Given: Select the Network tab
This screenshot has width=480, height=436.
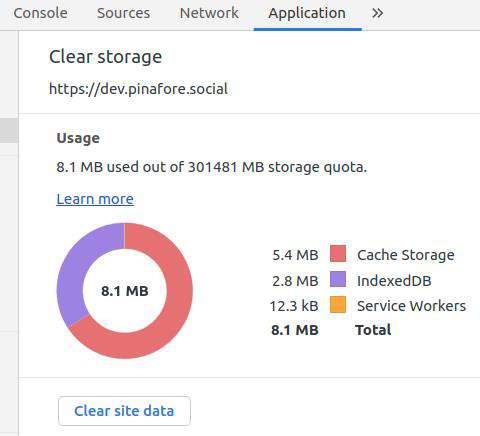Looking at the screenshot, I should click(x=209, y=13).
